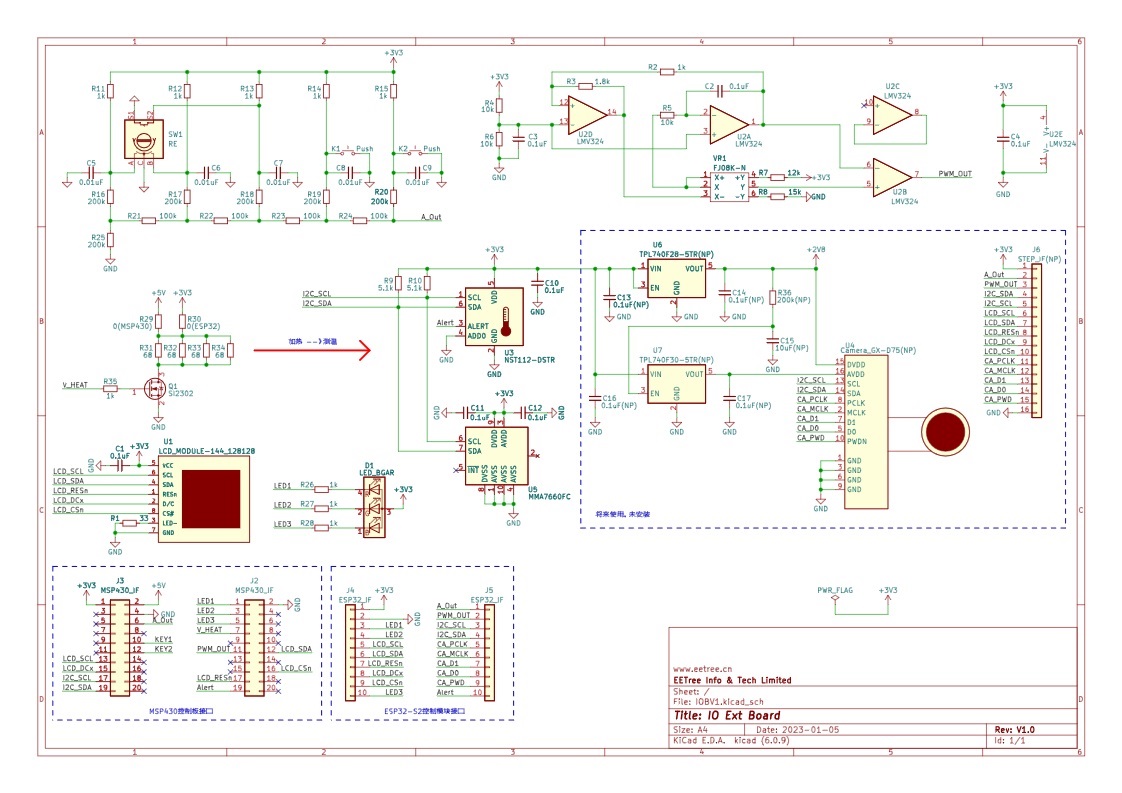The width and height of the screenshot is (1122, 793).
Task: Click the U2D LMV324 op-amp triangle
Action: [x=587, y=114]
